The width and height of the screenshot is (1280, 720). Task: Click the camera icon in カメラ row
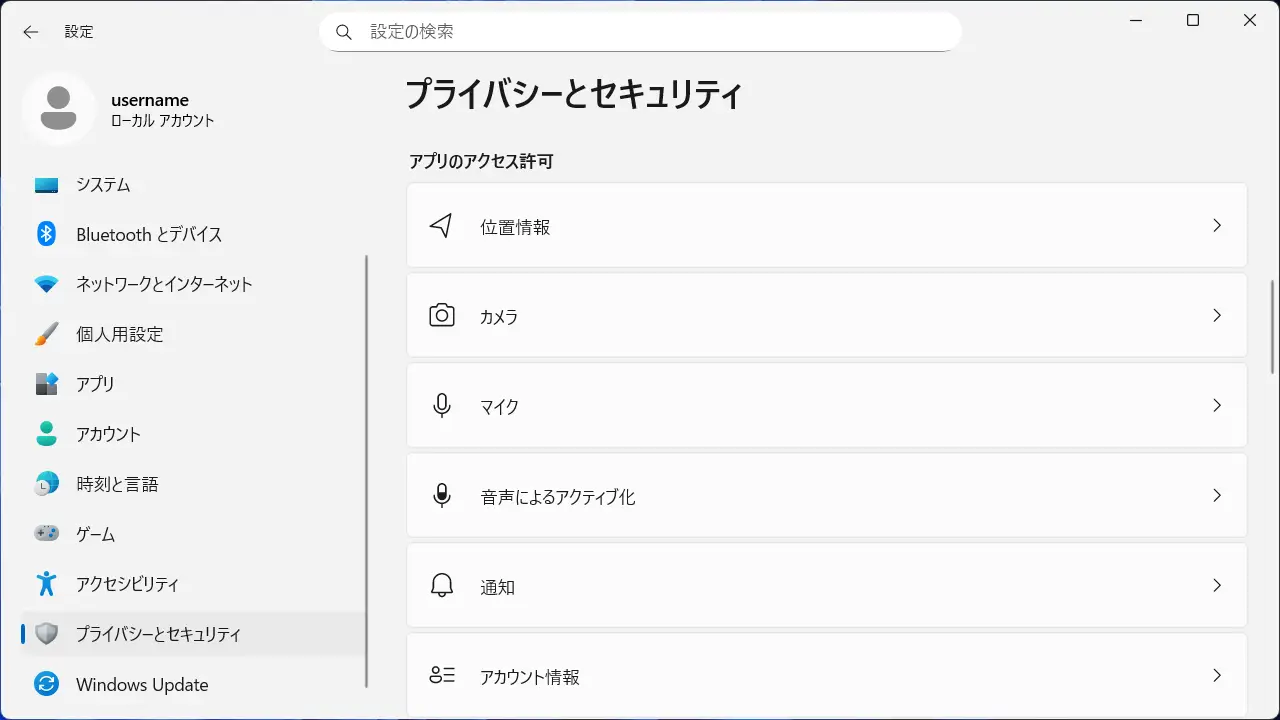pyautogui.click(x=441, y=316)
